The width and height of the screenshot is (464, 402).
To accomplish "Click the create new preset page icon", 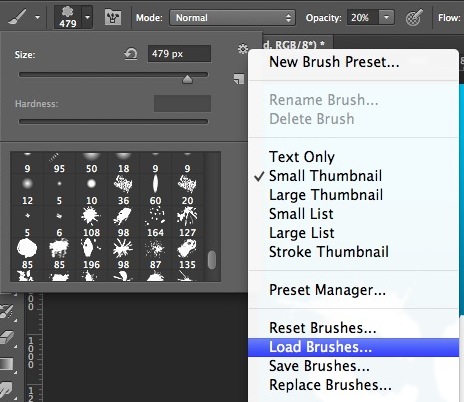I will click(239, 79).
